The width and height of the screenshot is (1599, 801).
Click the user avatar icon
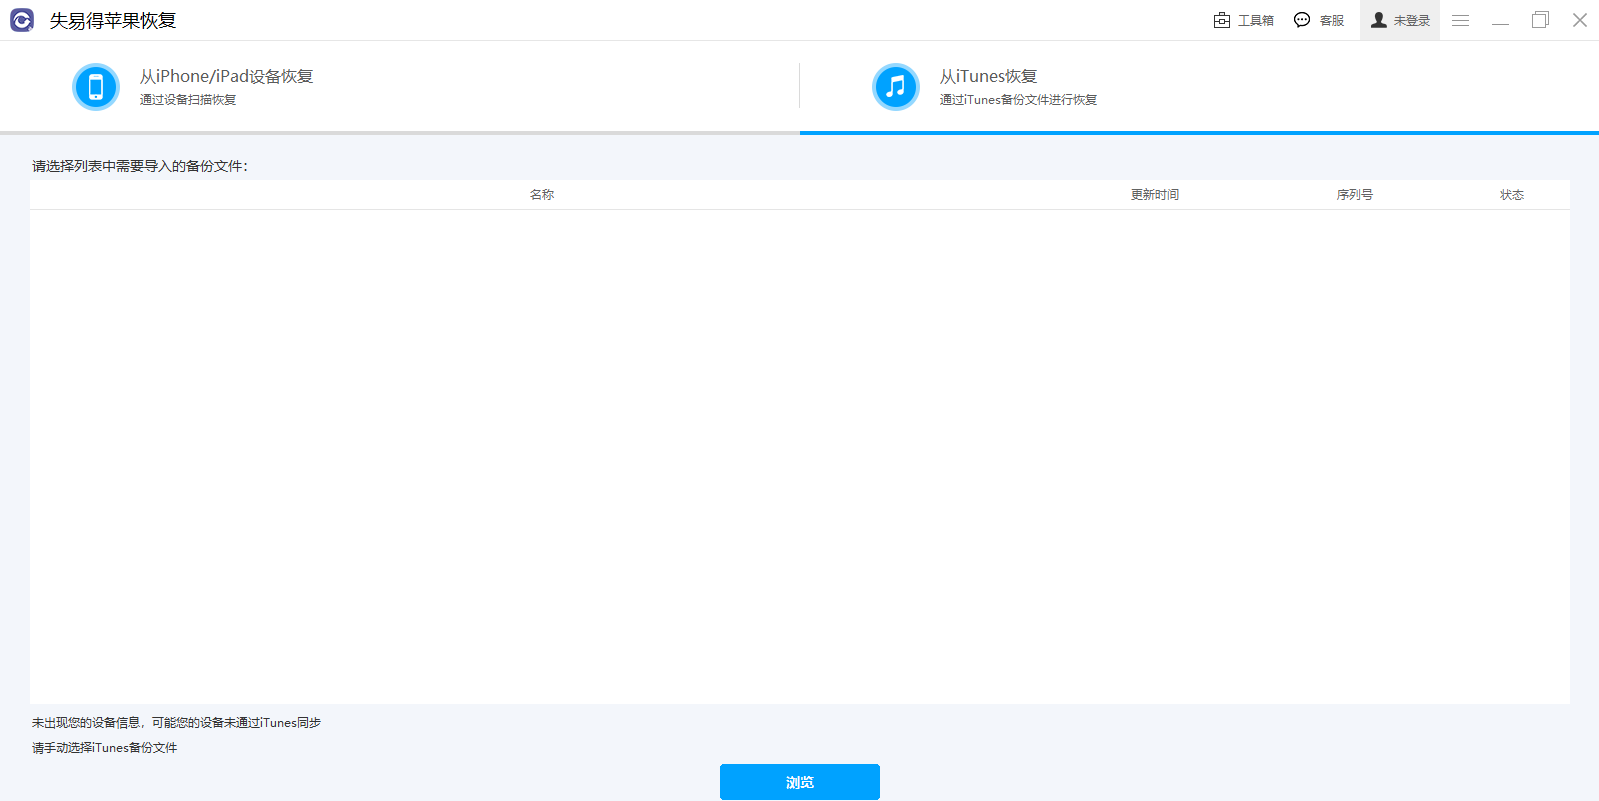coord(1378,20)
